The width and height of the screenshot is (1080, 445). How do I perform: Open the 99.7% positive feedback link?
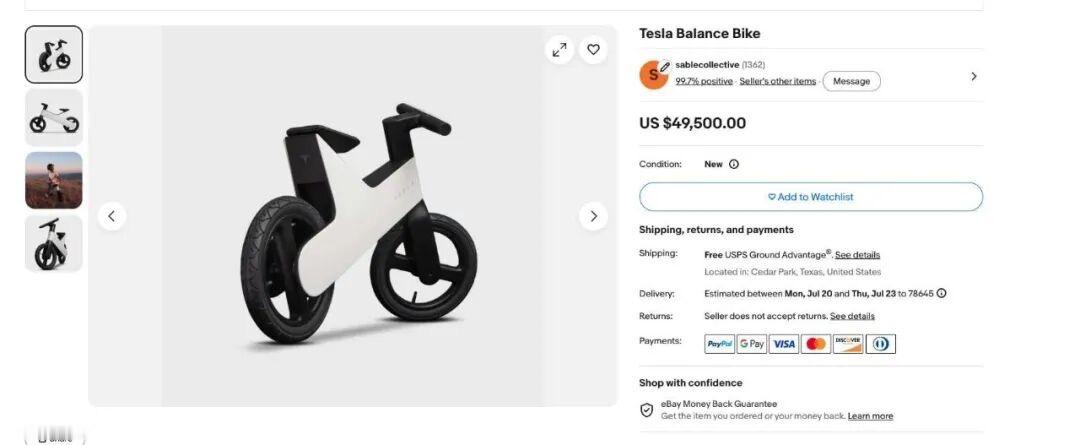click(704, 81)
